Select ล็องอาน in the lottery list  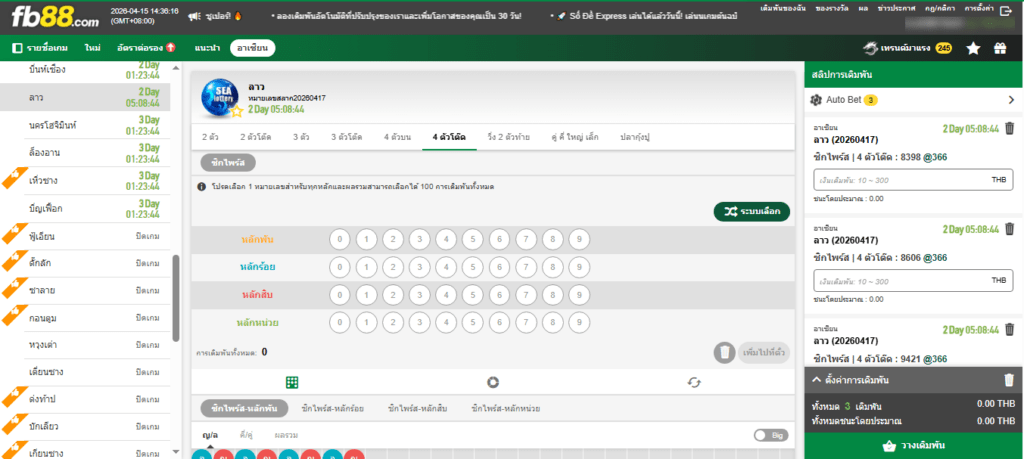[85, 153]
